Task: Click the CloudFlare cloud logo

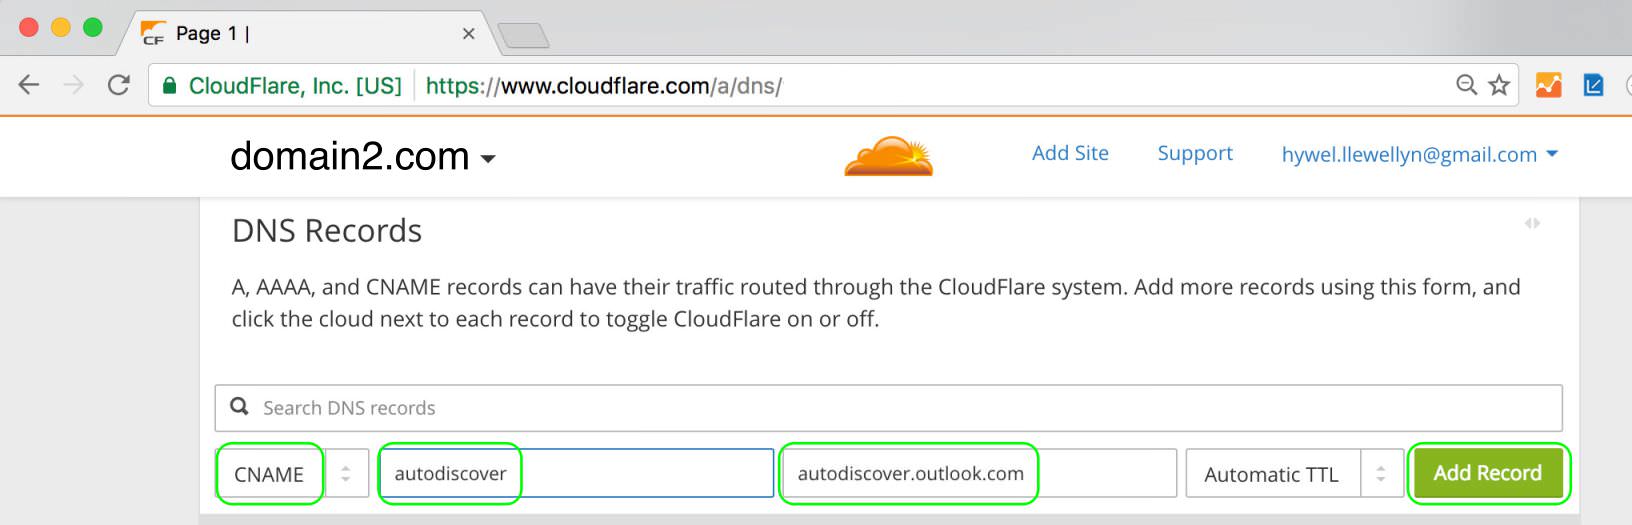Action: pos(889,156)
